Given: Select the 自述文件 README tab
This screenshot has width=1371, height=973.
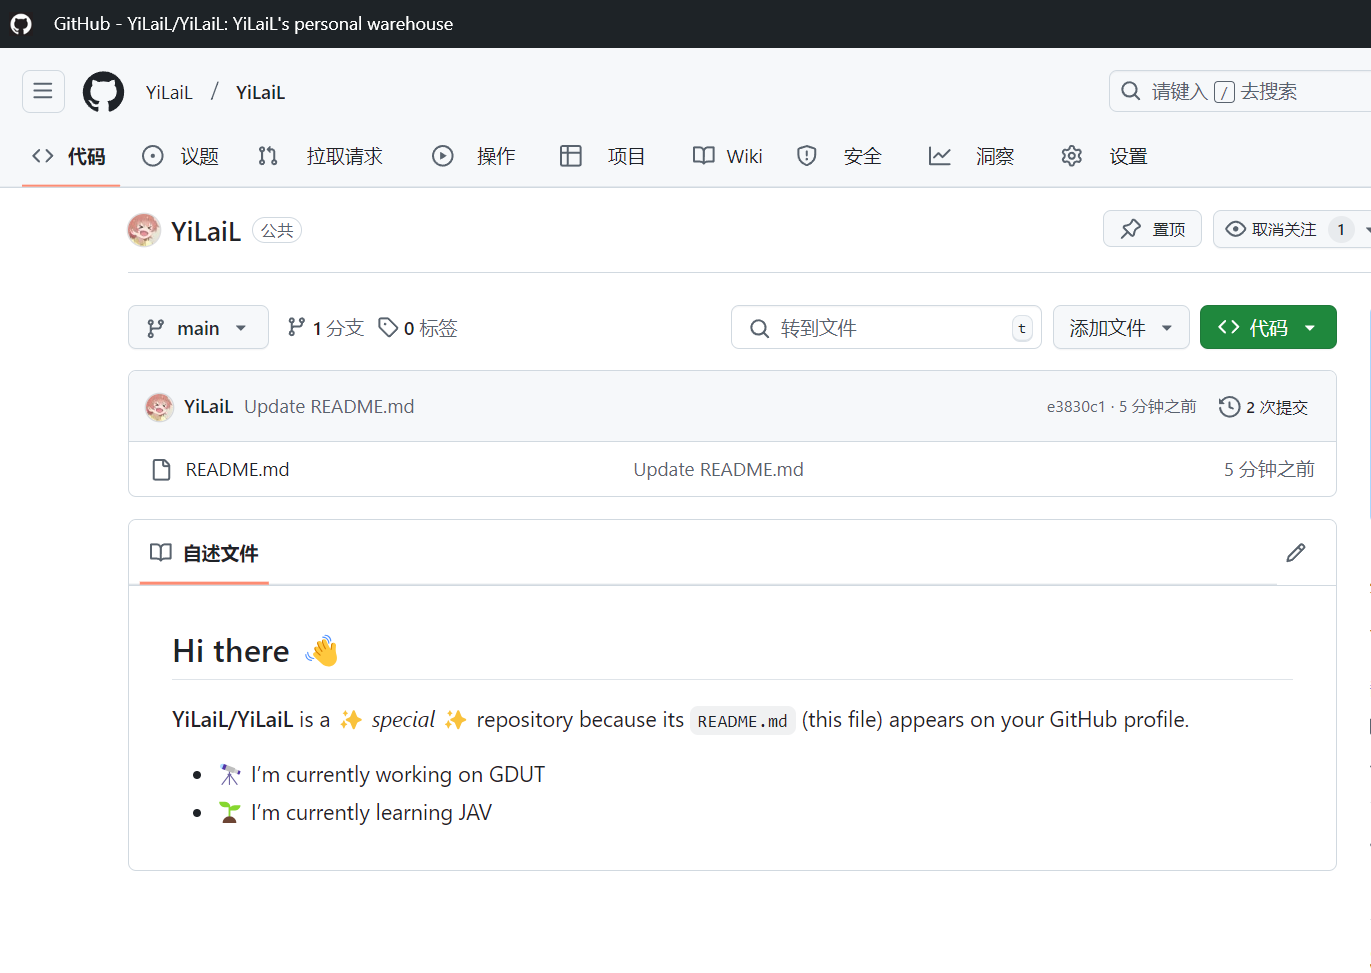Looking at the screenshot, I should click(x=204, y=553).
